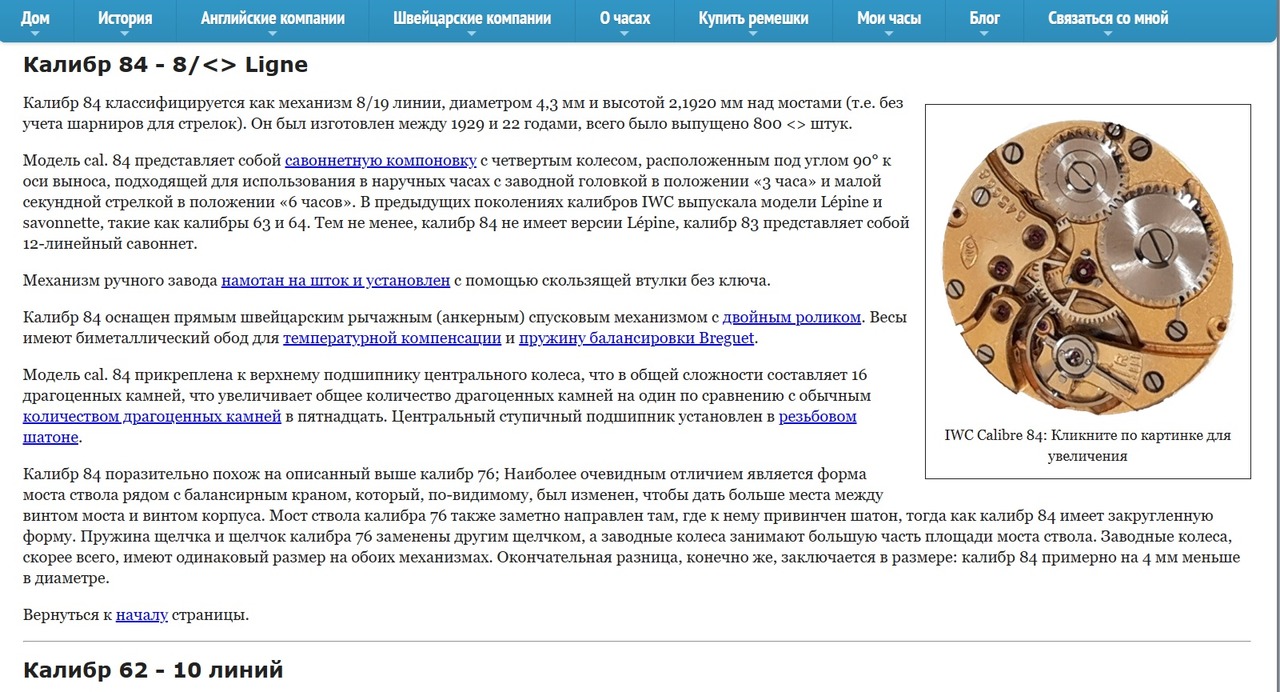The width and height of the screenshot is (1280, 692).
Task: Open the Дом menu item
Action: 35,18
